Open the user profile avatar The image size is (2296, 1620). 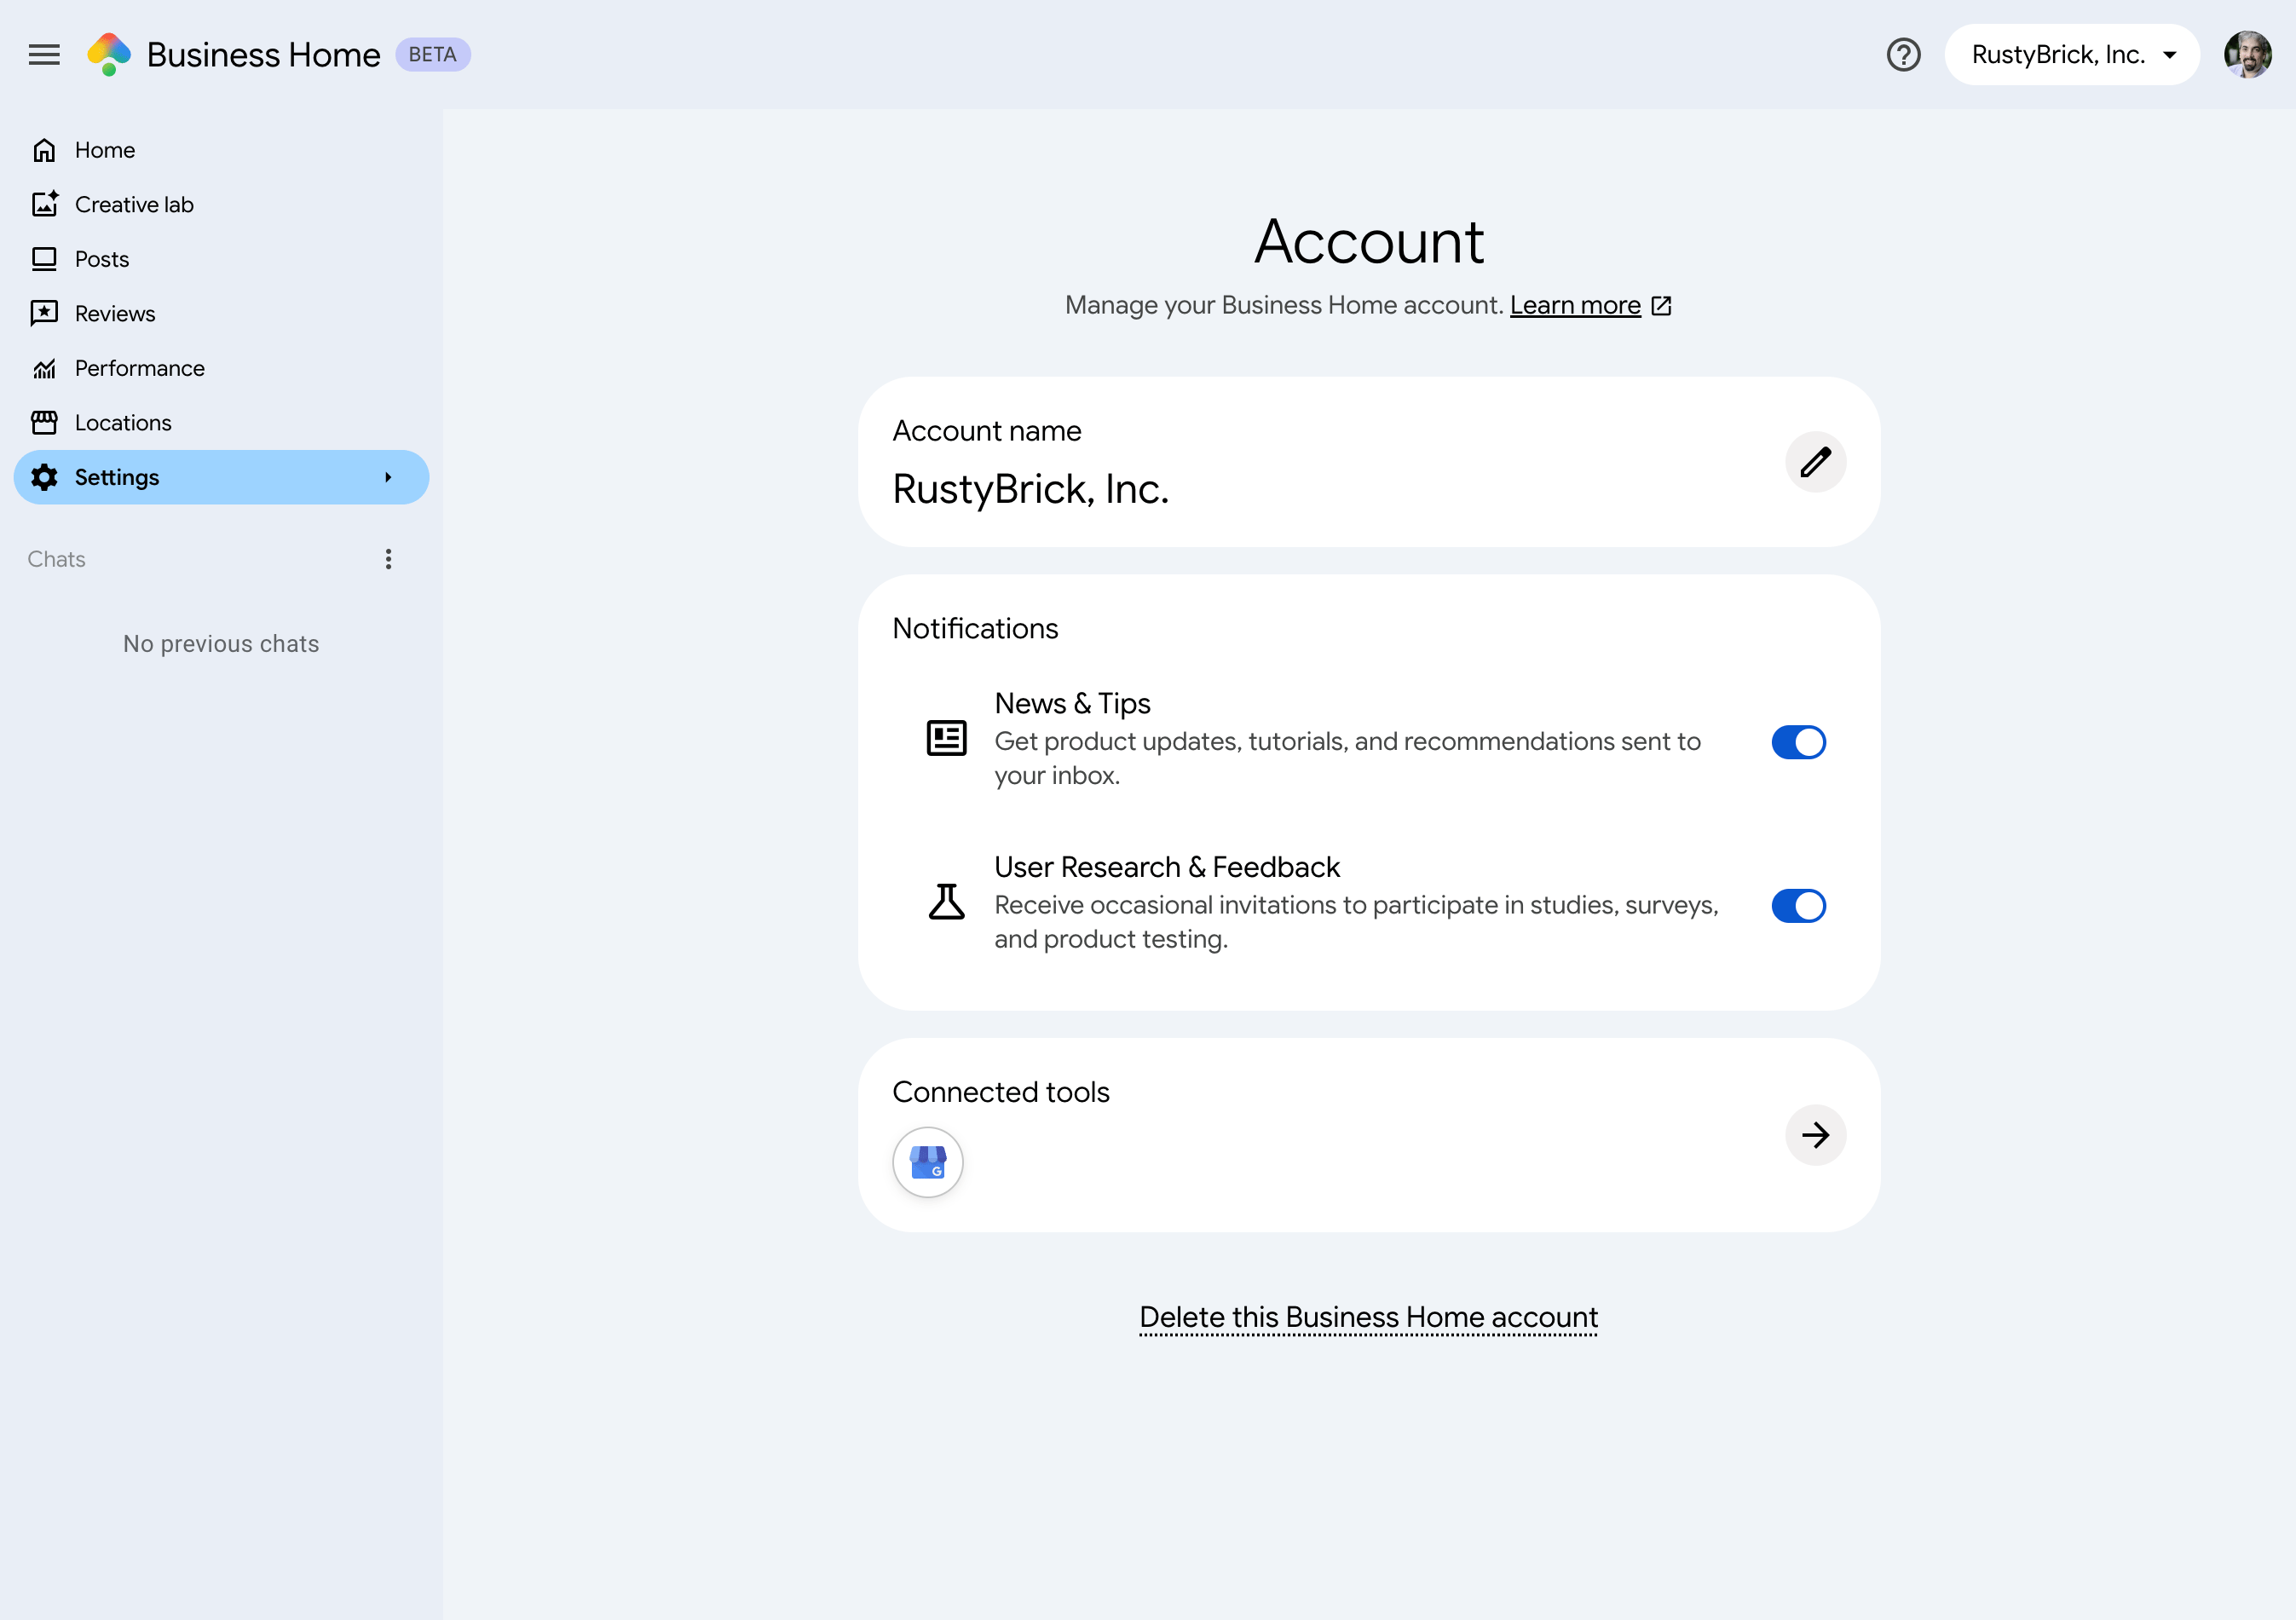coord(2247,54)
